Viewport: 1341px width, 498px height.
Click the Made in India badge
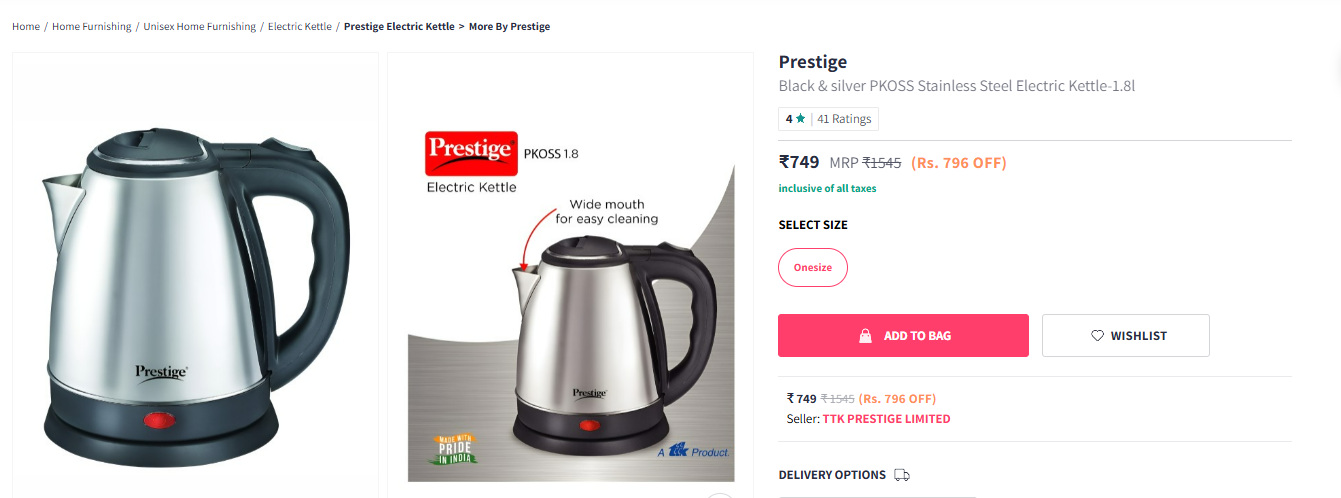click(x=455, y=449)
